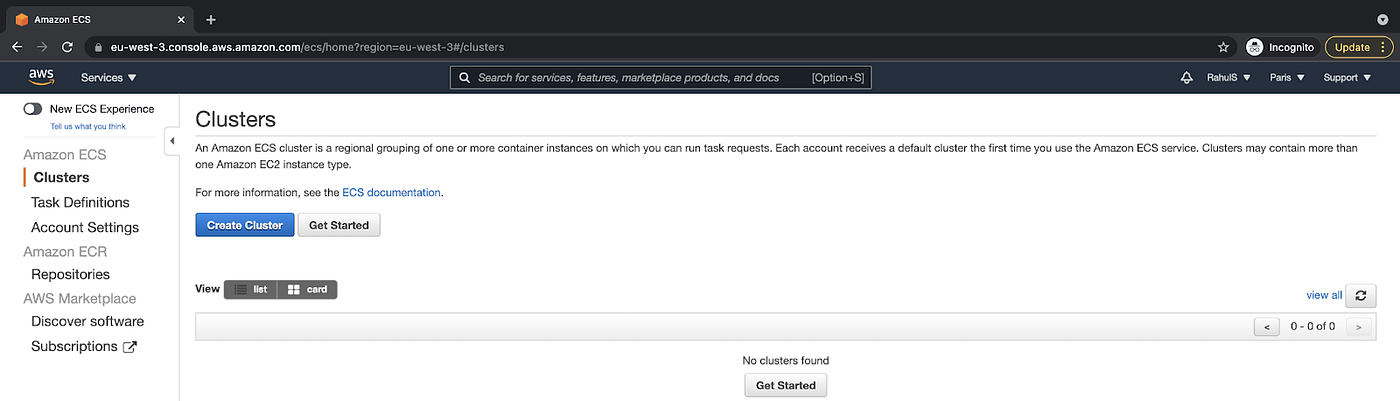Open the ECS documentation link
1400x401 pixels.
(391, 192)
